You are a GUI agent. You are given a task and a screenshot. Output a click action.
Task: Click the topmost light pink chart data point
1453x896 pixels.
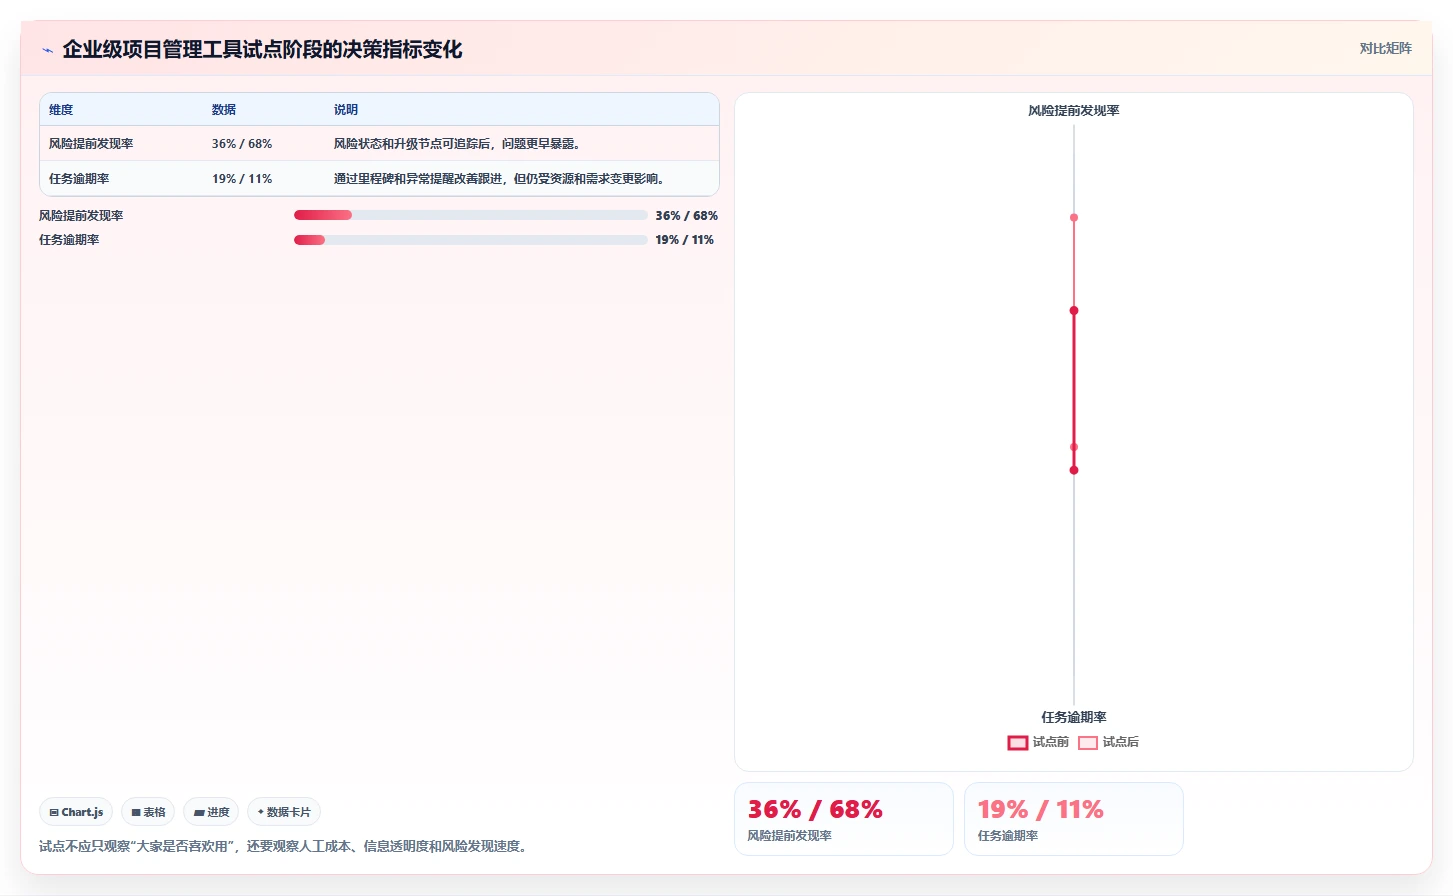[x=1074, y=218]
